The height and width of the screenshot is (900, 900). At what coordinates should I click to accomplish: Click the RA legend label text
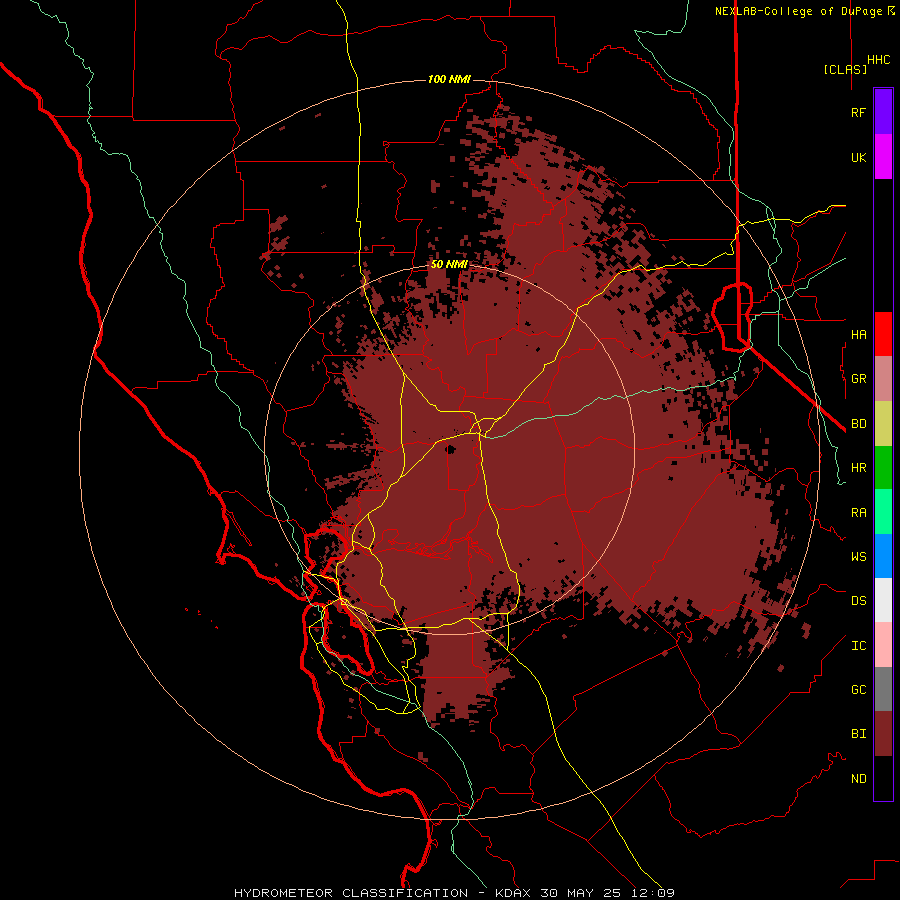click(859, 513)
